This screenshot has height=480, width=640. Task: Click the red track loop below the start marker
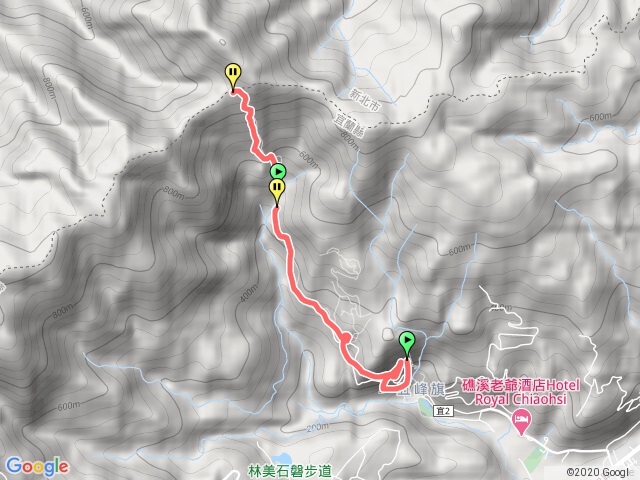[x=394, y=378]
